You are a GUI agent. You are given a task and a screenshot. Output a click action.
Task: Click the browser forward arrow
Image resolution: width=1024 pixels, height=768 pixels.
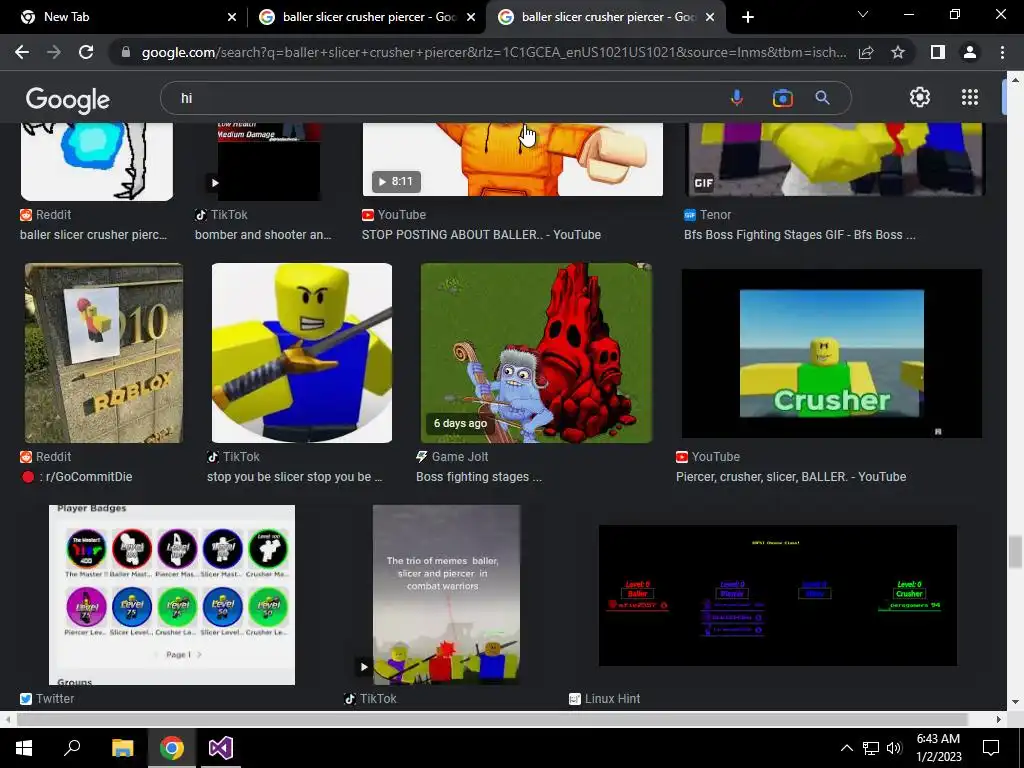point(54,52)
